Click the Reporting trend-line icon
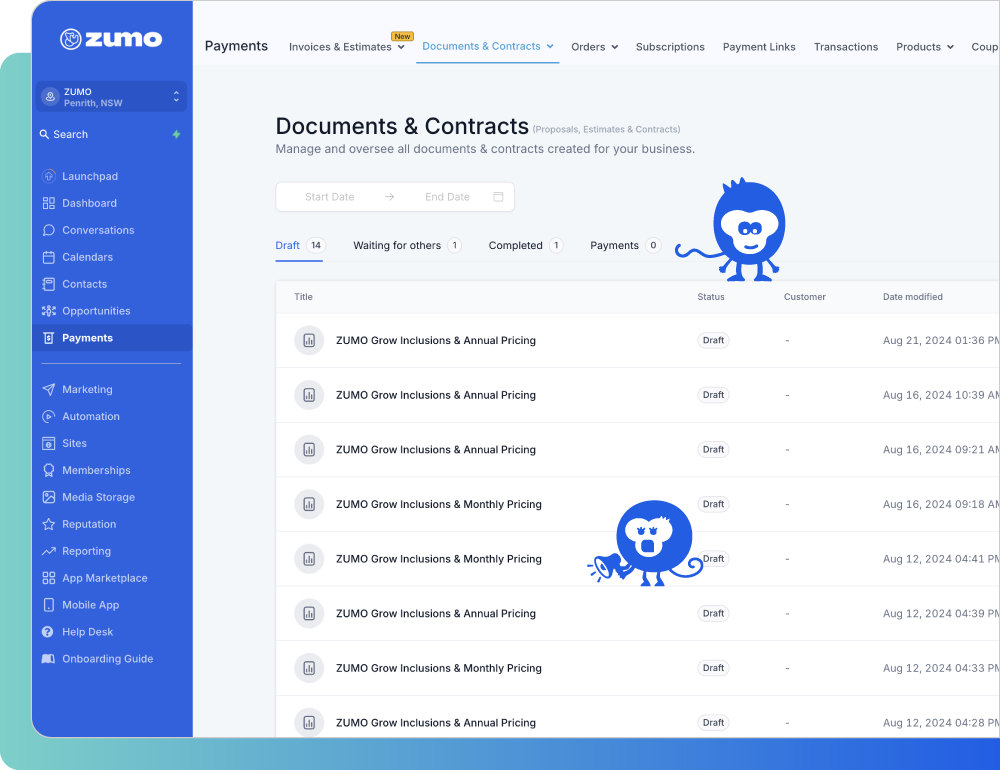The image size is (1000, 770). click(x=48, y=551)
